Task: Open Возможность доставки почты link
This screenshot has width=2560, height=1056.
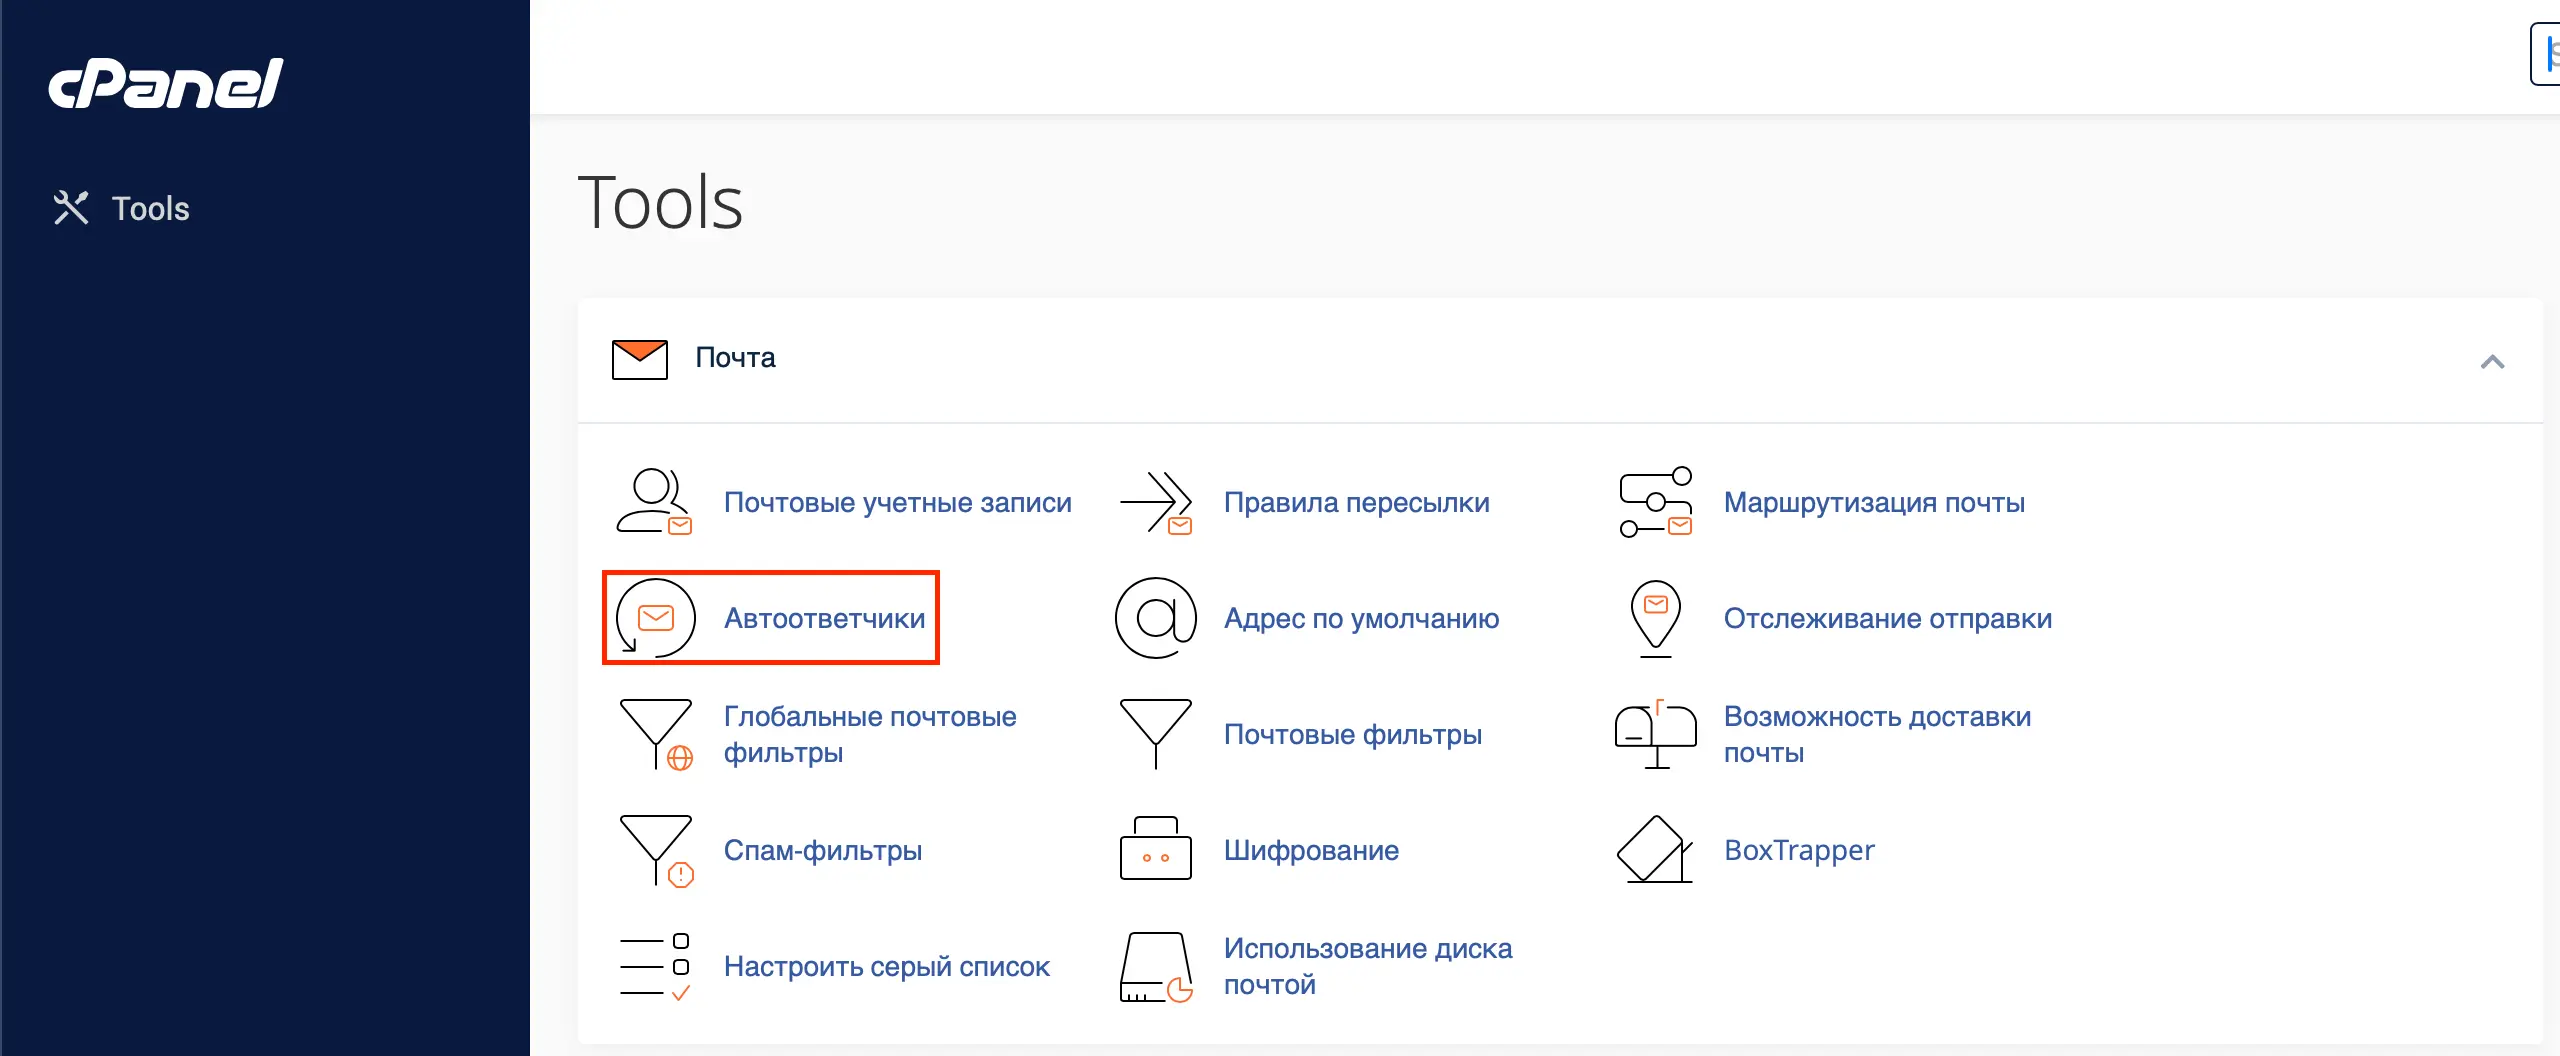Action: point(1877,734)
